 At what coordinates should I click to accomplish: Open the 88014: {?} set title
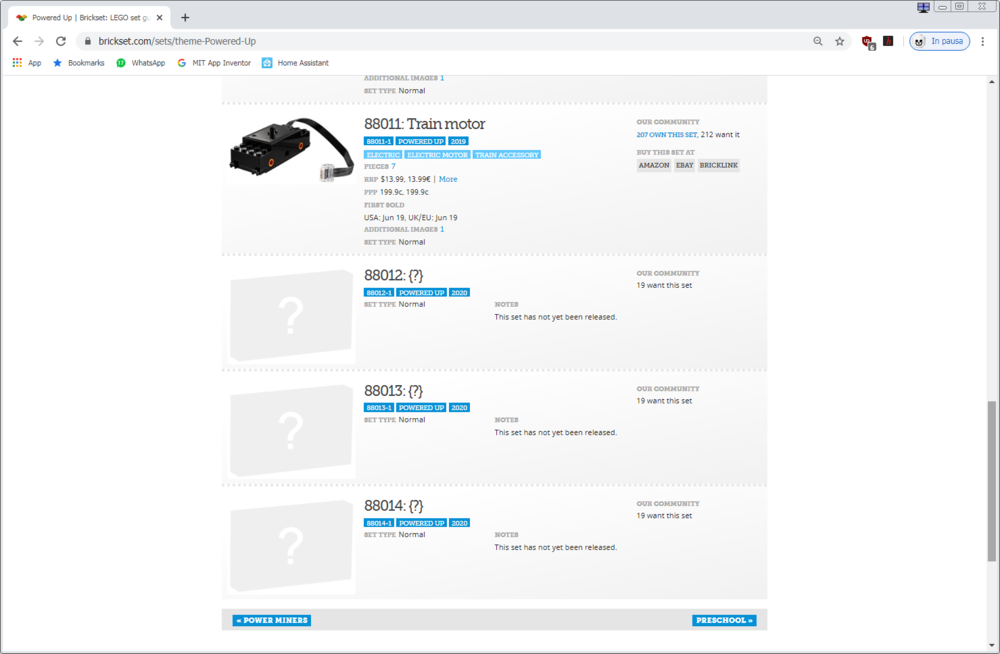coord(393,506)
